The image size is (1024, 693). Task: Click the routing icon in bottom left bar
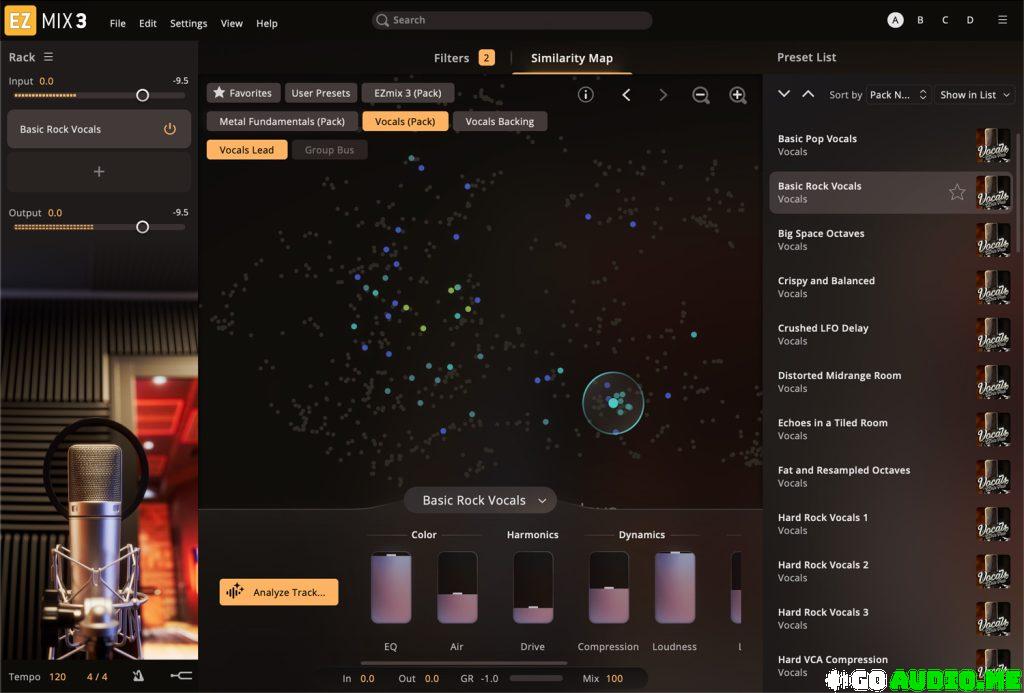(x=181, y=676)
